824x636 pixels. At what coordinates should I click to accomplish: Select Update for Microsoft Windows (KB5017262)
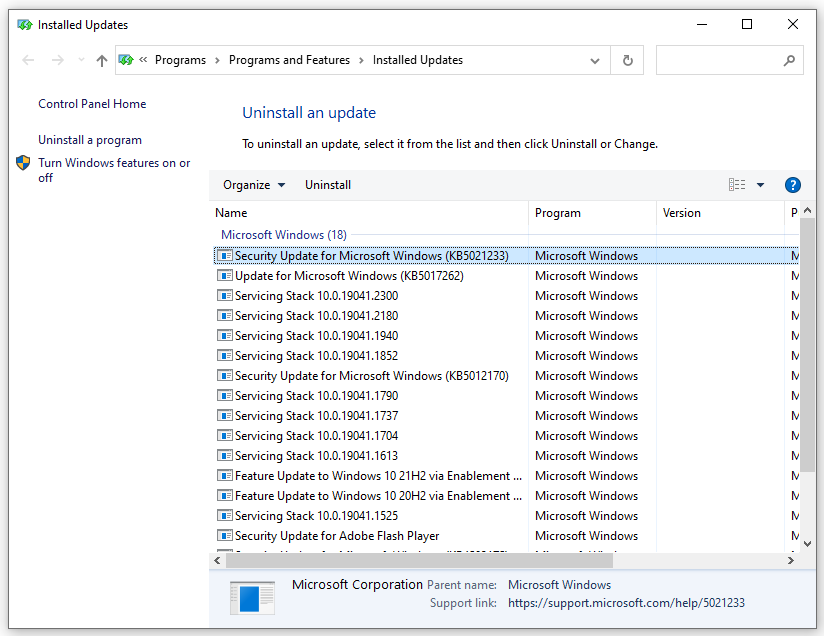[x=349, y=276]
